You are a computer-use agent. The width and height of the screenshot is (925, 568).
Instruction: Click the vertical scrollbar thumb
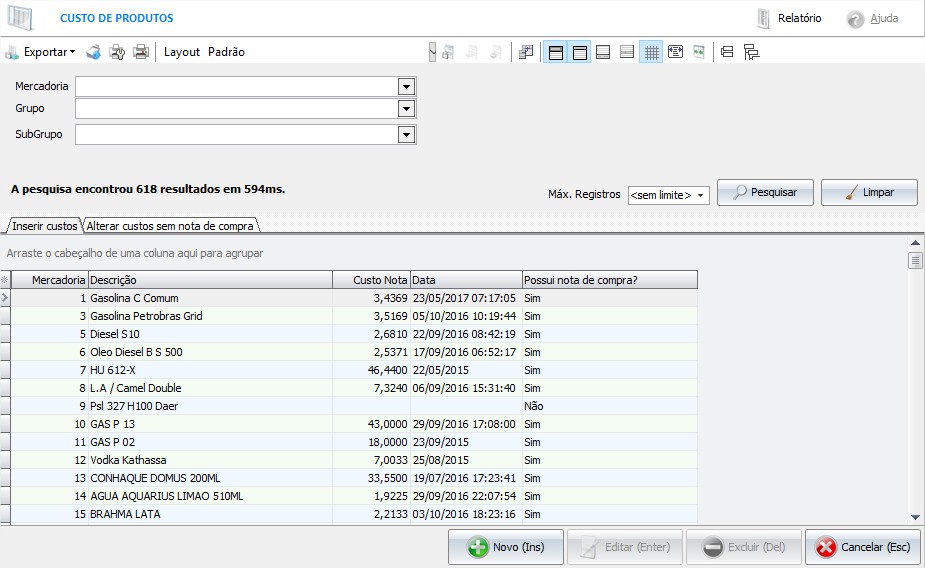[x=916, y=260]
